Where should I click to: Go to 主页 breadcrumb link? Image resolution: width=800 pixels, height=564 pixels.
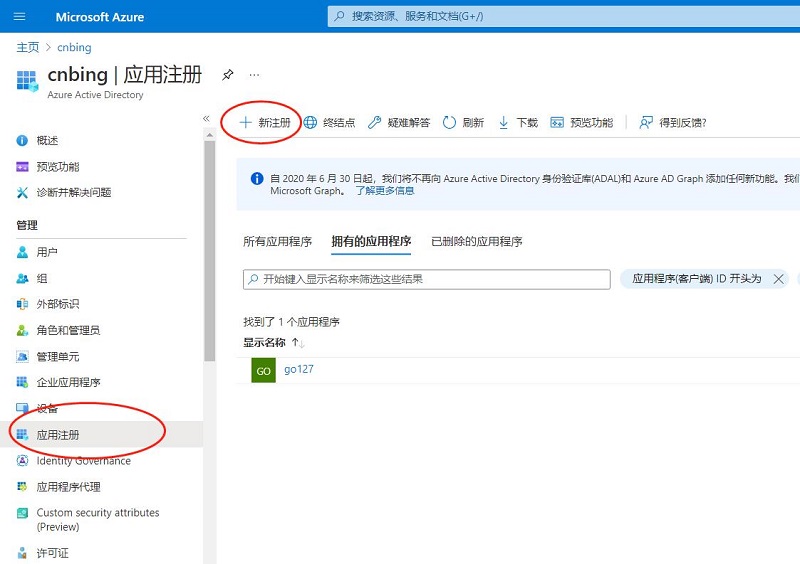28,47
